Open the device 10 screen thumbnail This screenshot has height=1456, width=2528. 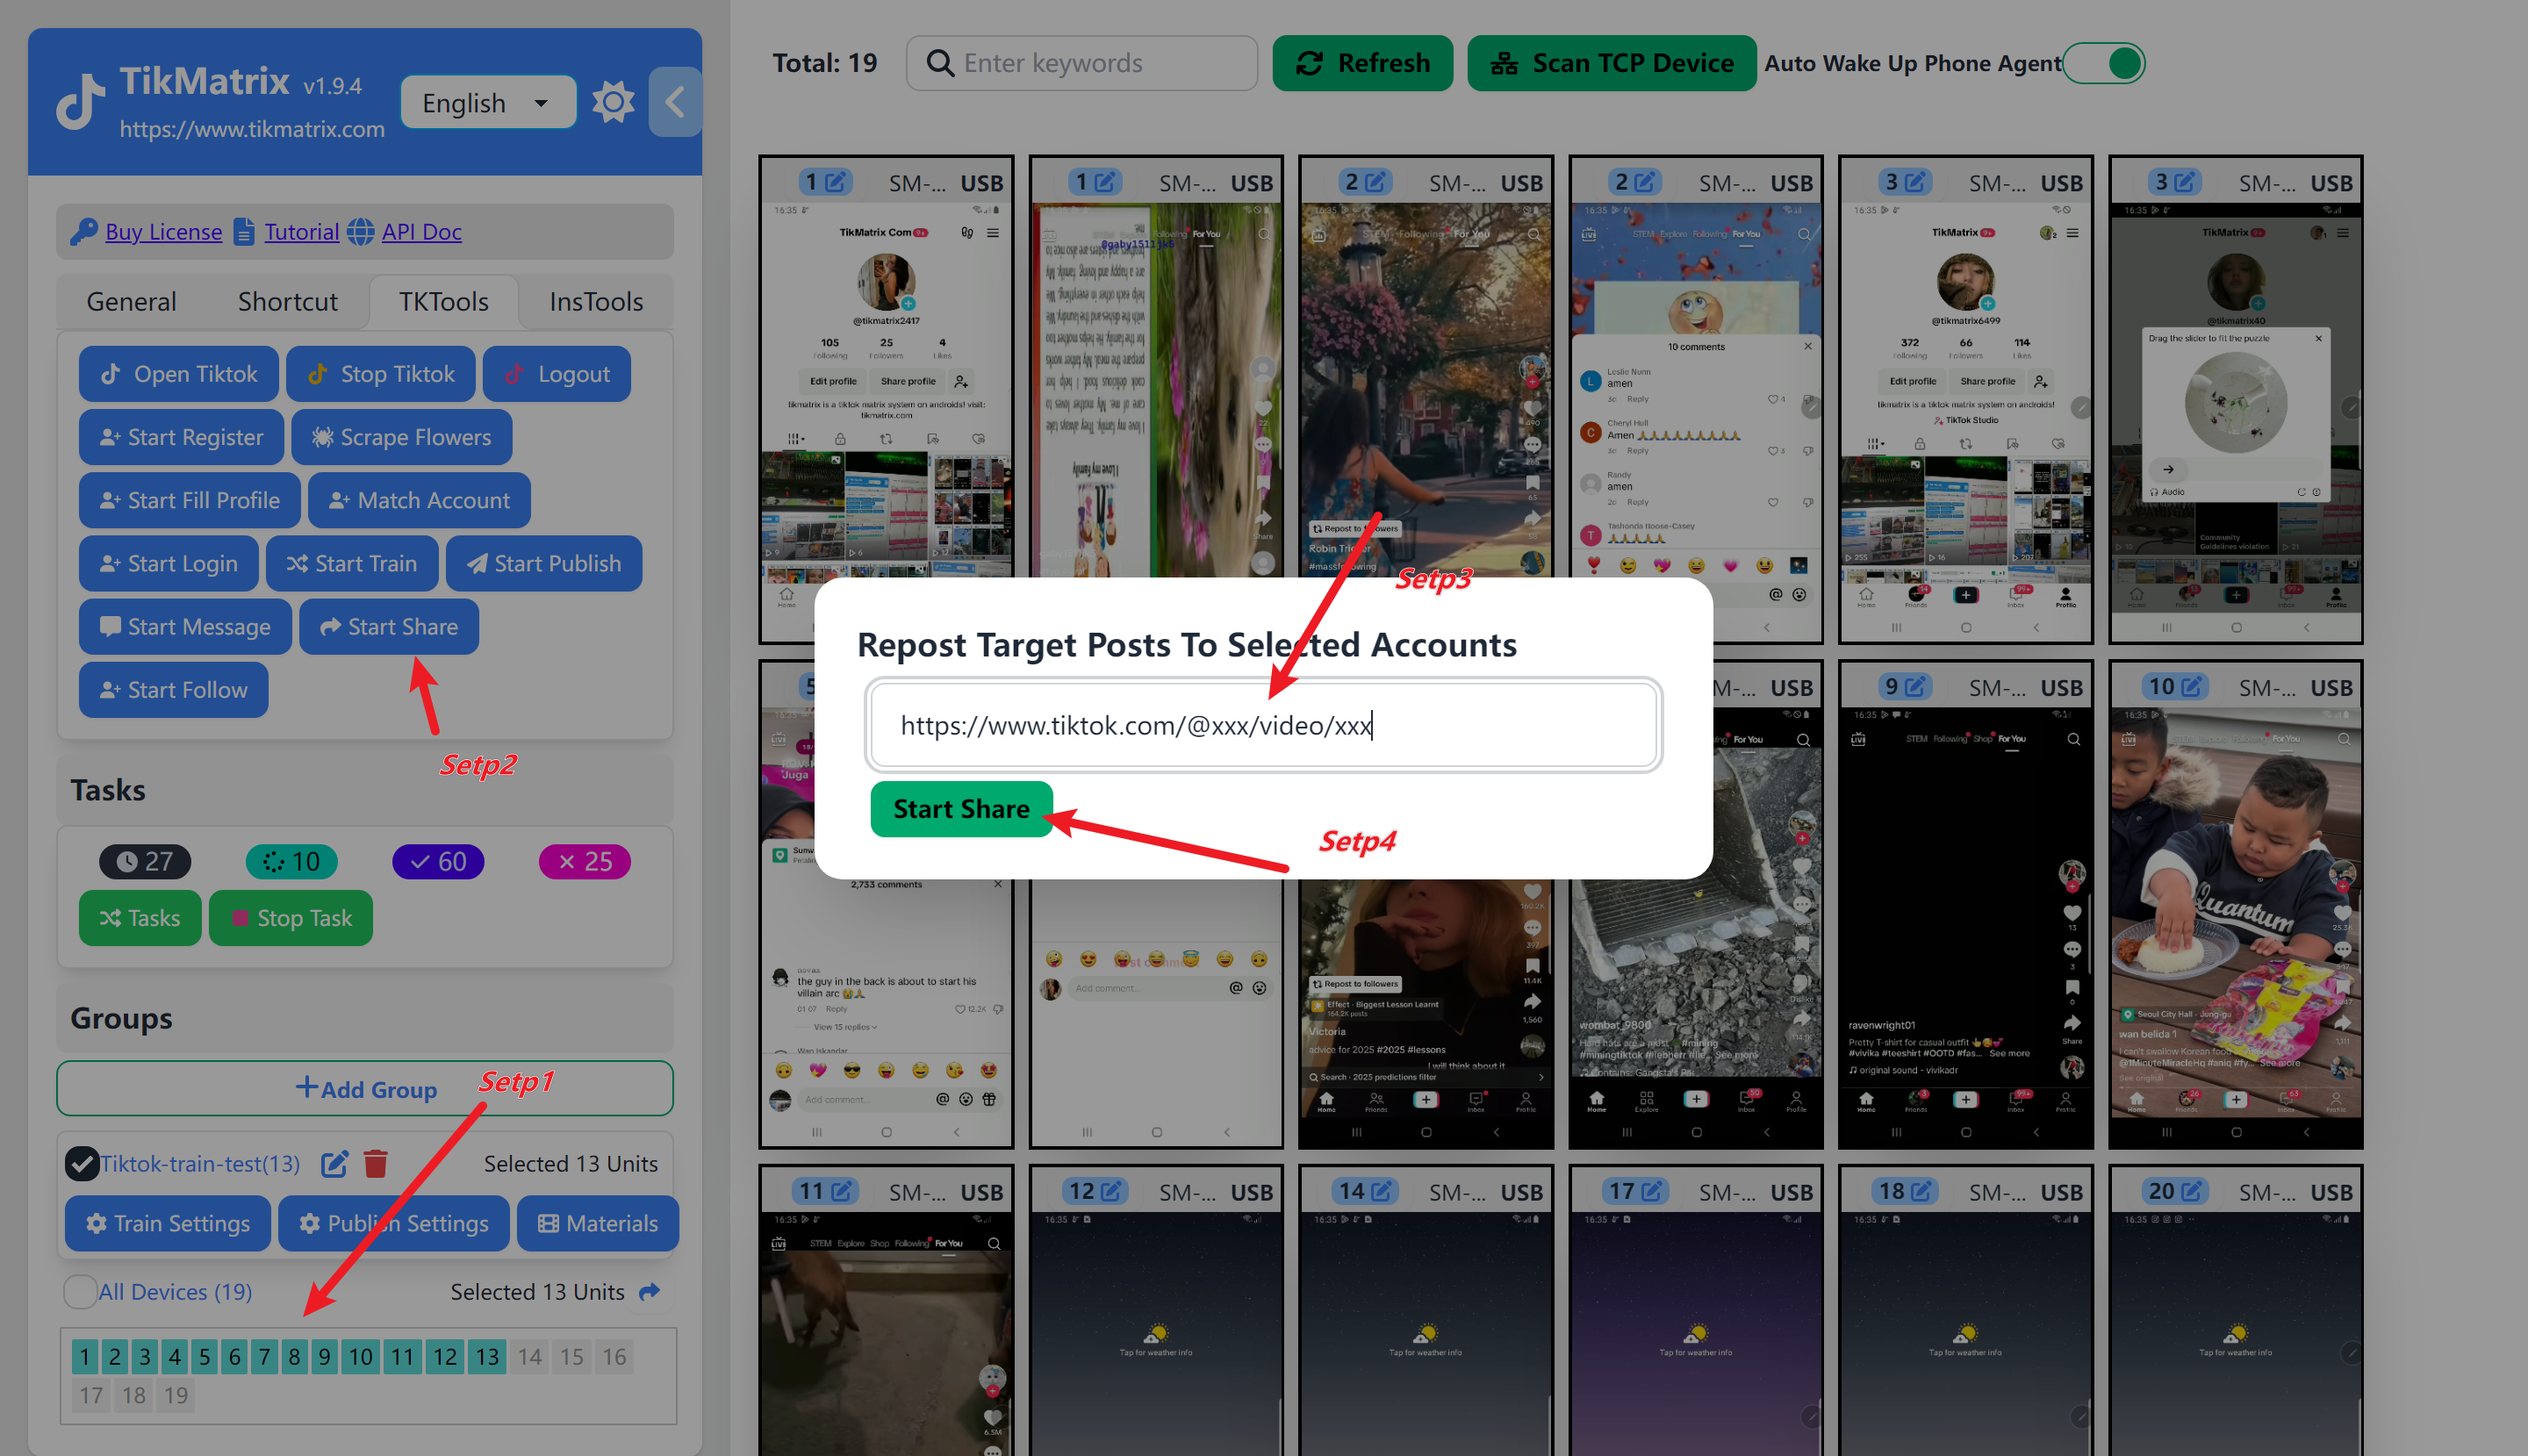[2236, 925]
